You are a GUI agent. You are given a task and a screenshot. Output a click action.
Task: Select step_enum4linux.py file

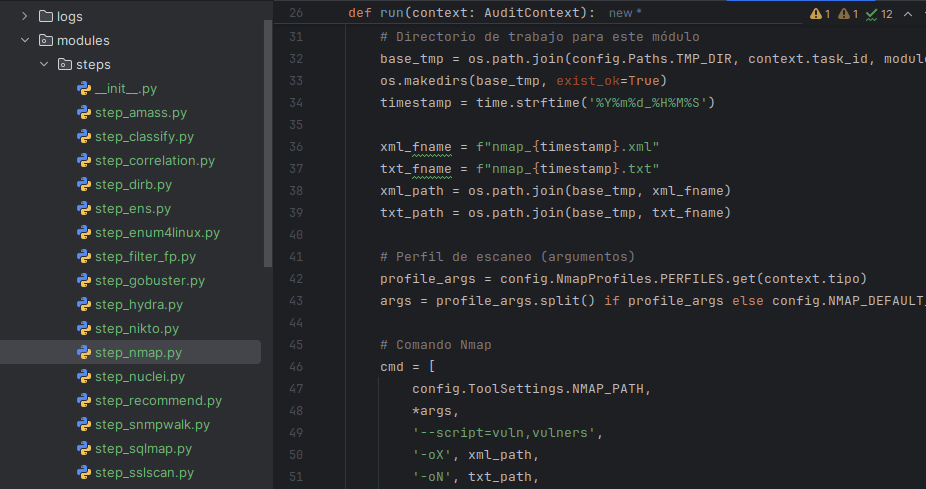pos(158,233)
